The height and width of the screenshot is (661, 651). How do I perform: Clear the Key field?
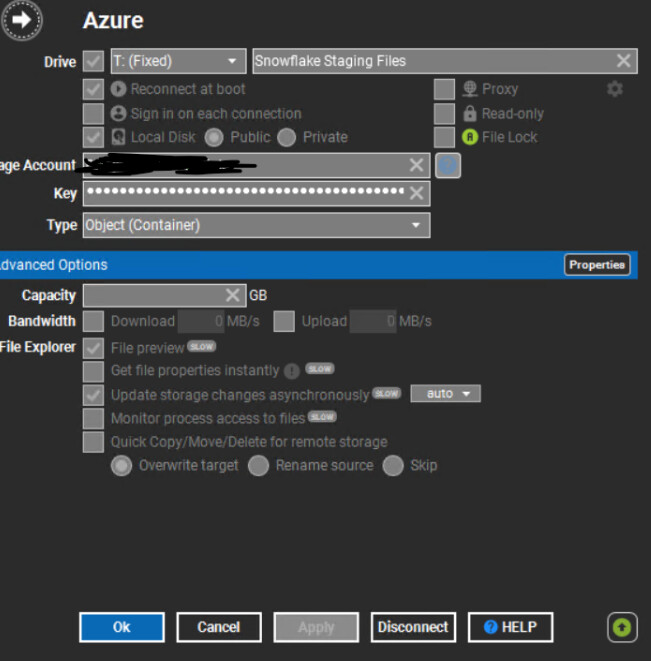pos(416,193)
